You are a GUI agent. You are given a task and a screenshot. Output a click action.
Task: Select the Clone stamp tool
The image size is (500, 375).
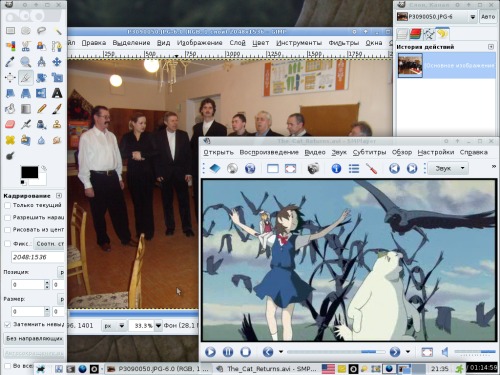pyautogui.click(x=57, y=124)
